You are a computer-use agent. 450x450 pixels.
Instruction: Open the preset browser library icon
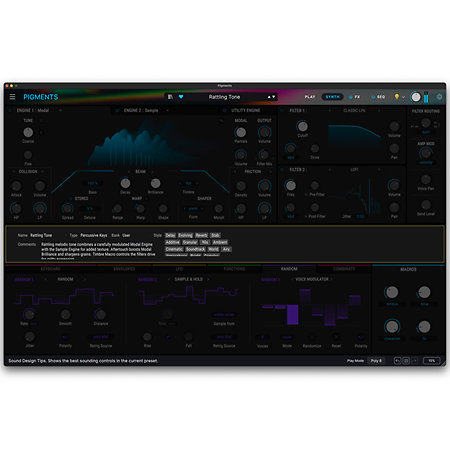170,97
